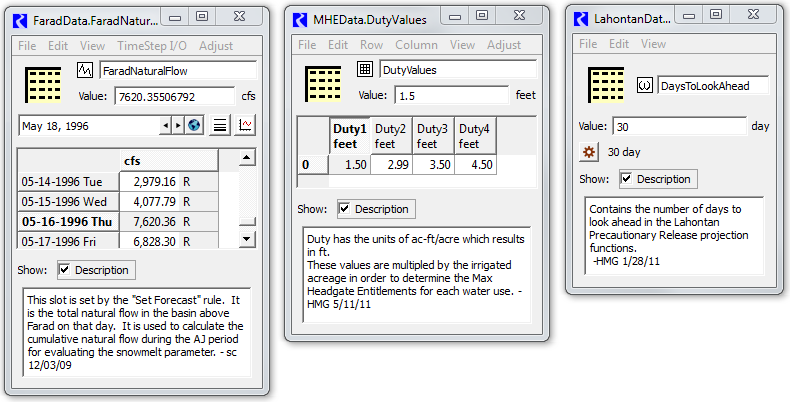Screen dimensions: 790x402
Task: Open Edit menu in MHEData window
Action: (x=338, y=45)
